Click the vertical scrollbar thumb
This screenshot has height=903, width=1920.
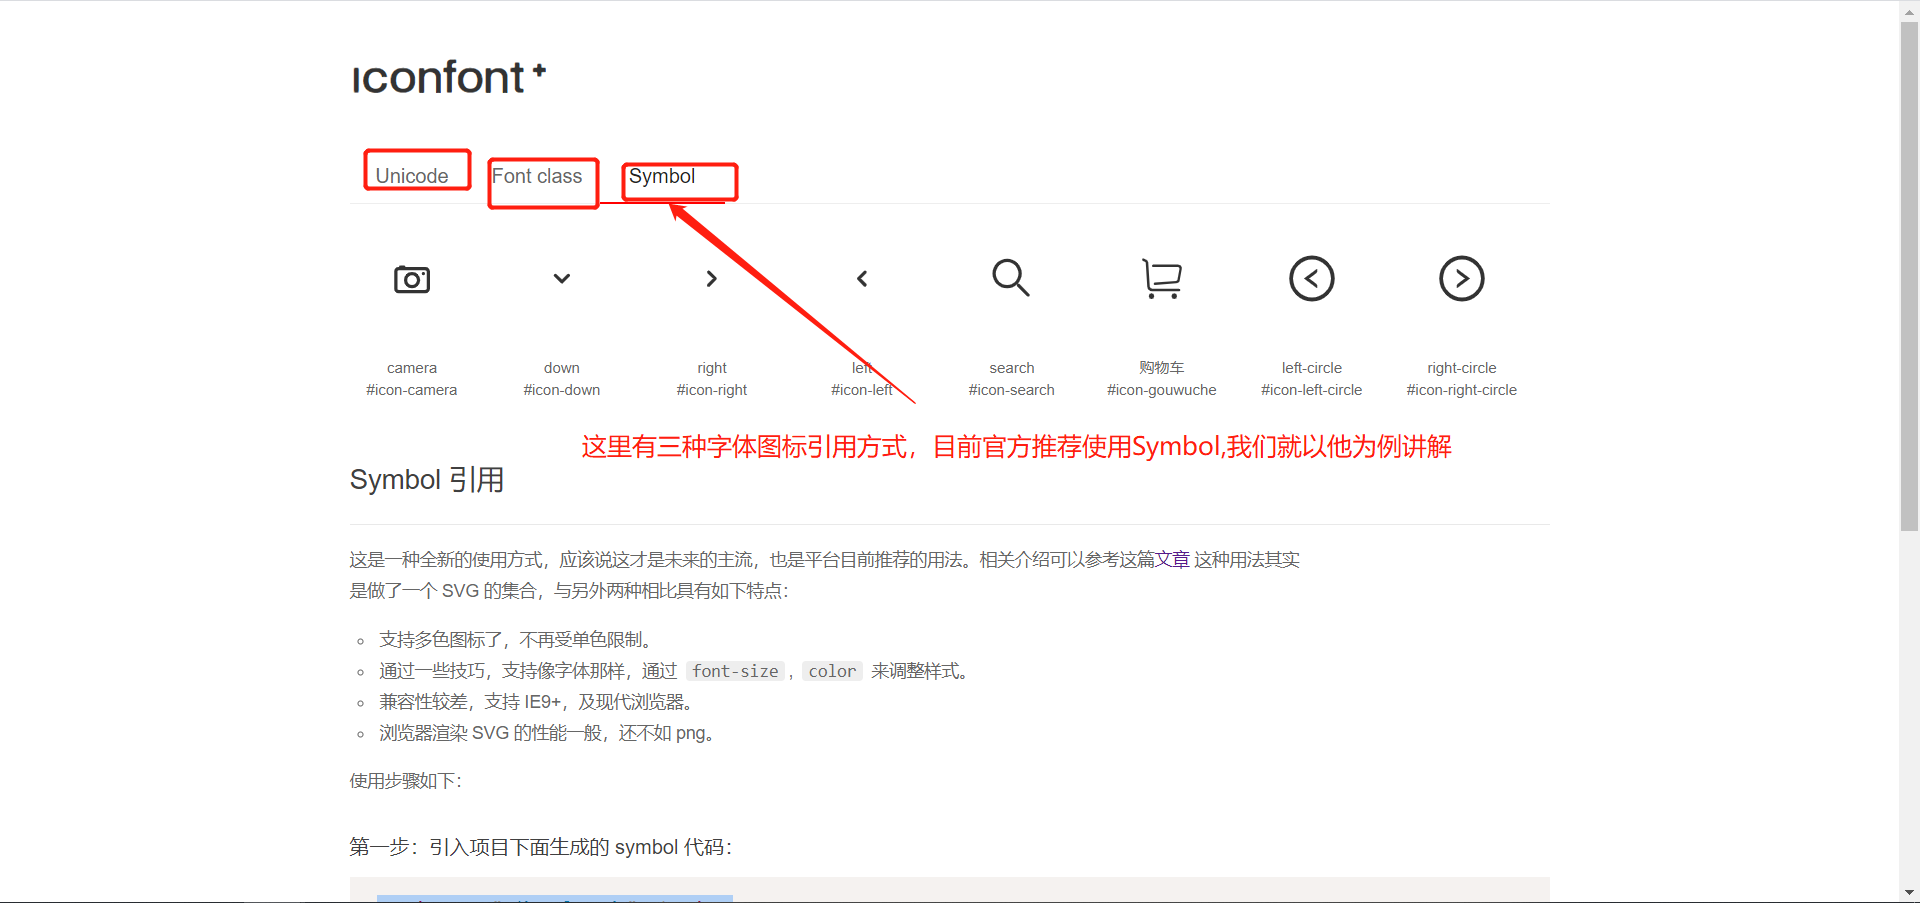pos(1910,276)
